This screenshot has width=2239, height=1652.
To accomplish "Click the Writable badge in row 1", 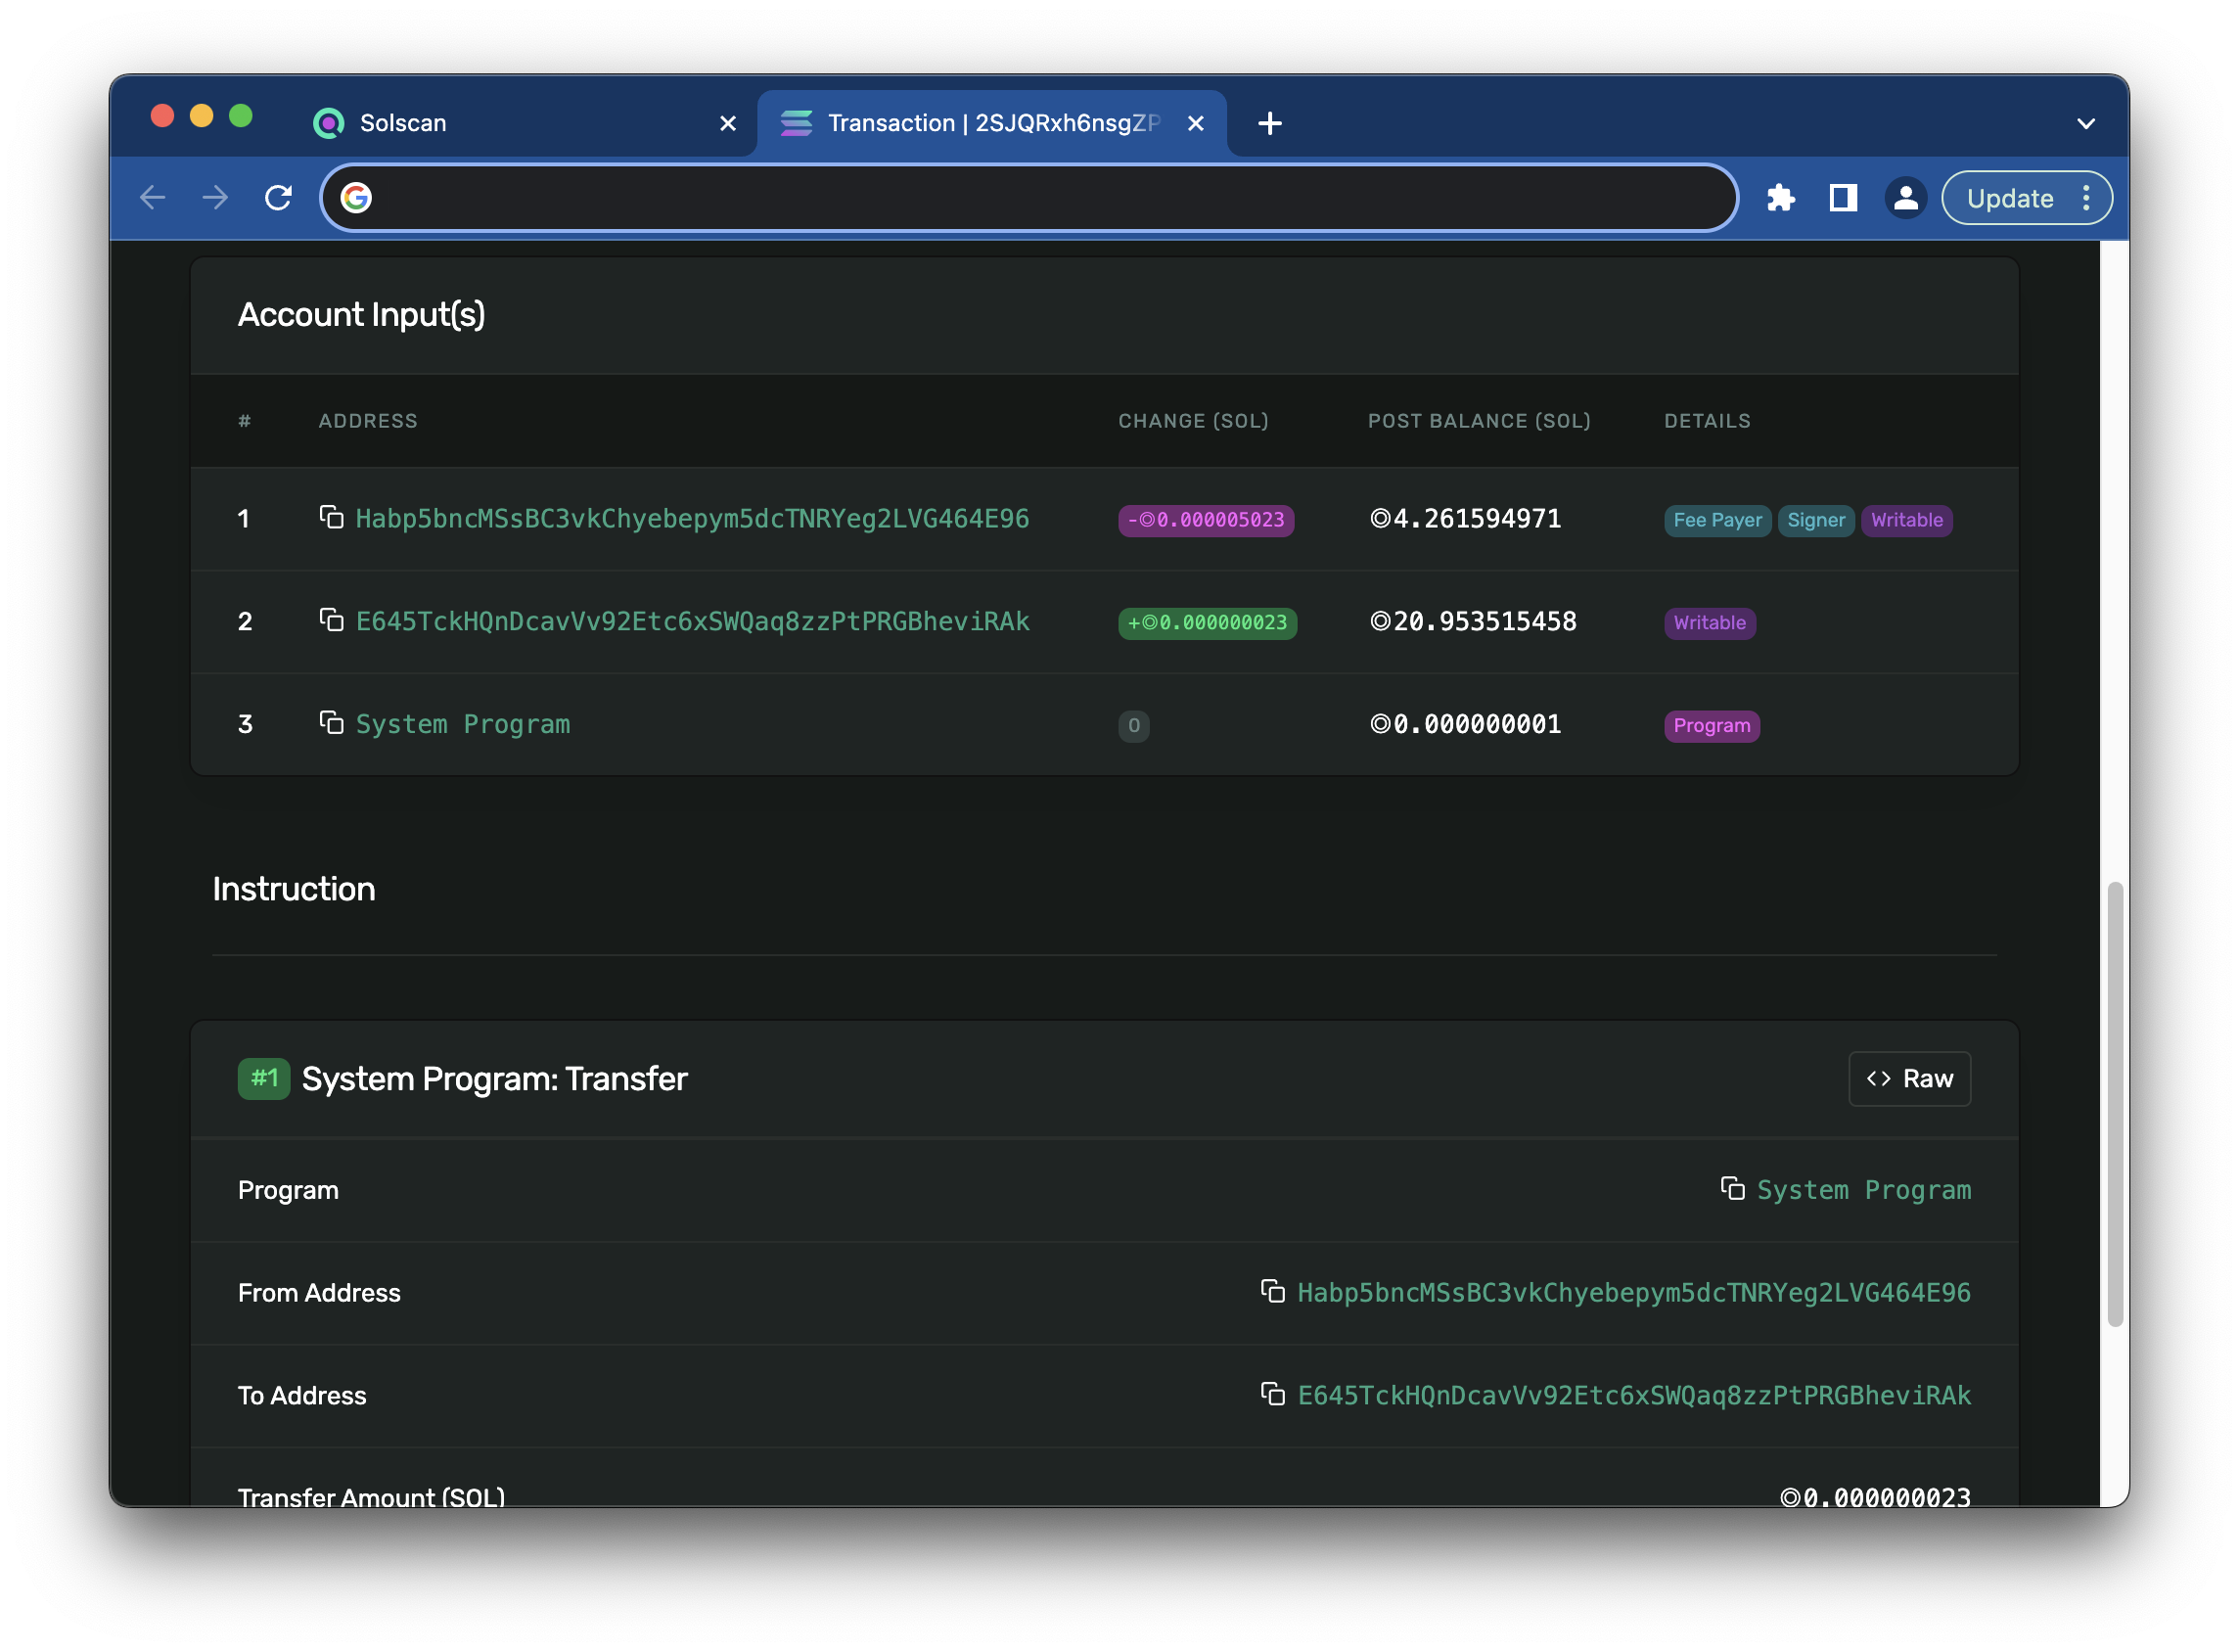I will pos(1909,520).
